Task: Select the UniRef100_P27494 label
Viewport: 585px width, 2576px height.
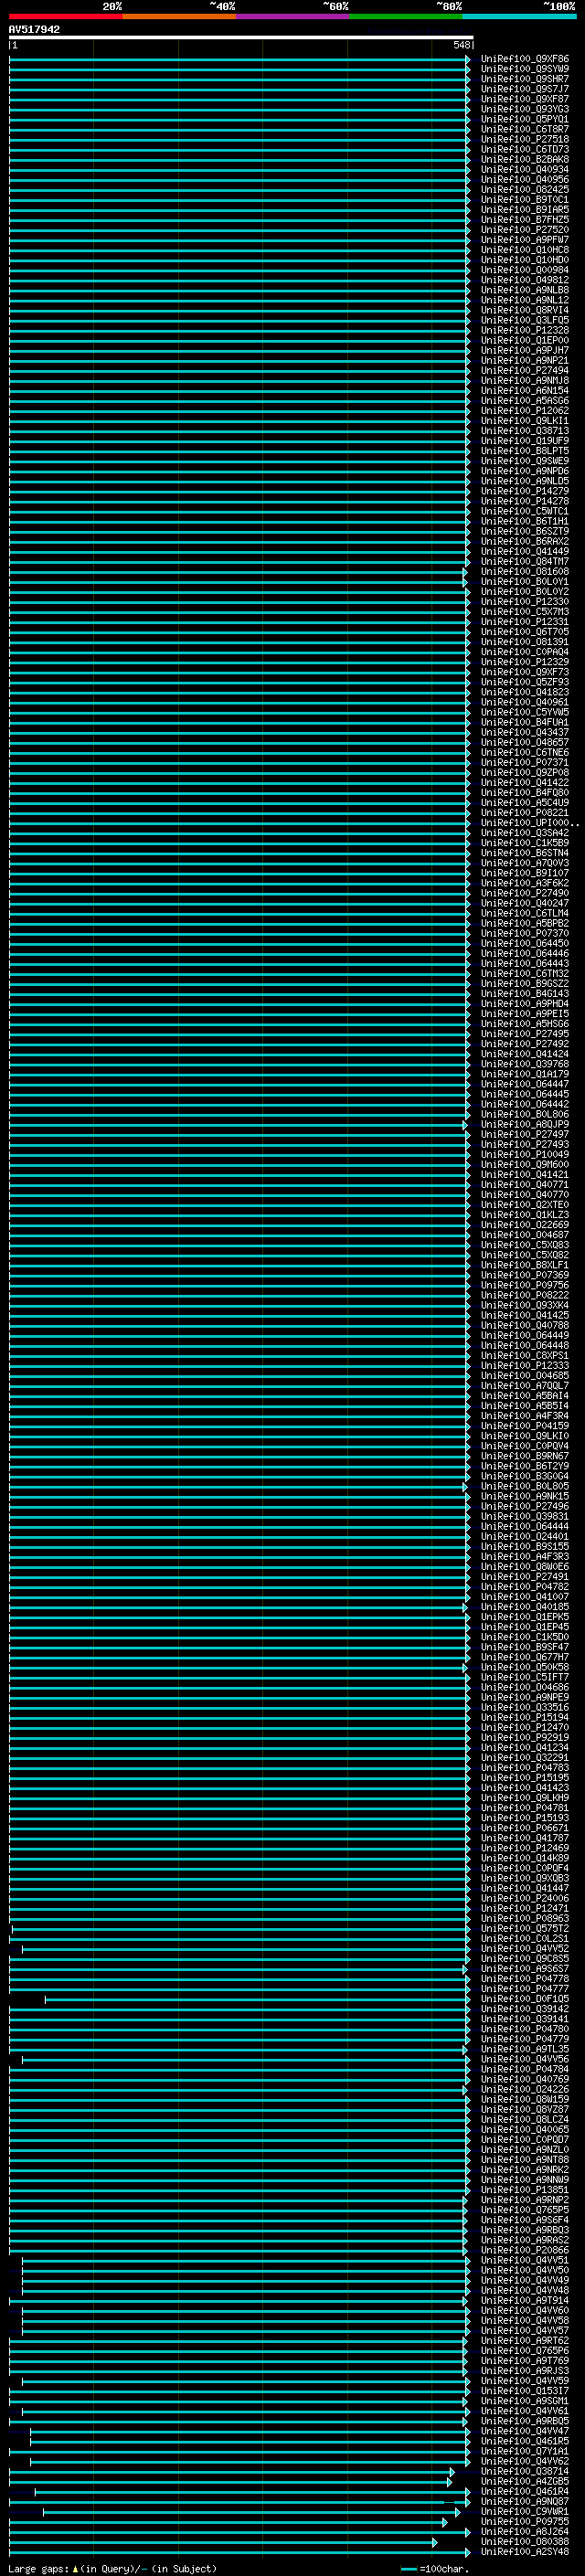Action: tap(525, 370)
